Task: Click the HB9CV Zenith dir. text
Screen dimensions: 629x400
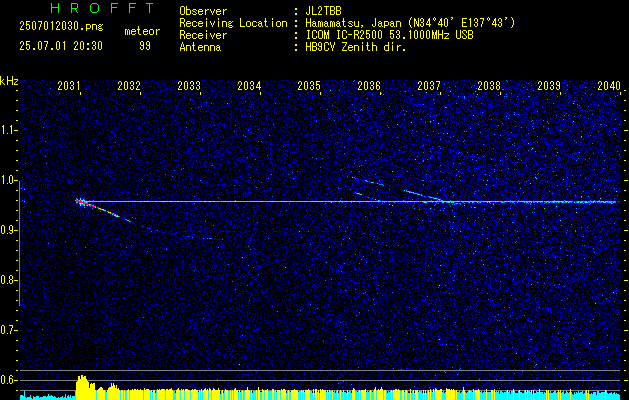Action: [x=356, y=47]
